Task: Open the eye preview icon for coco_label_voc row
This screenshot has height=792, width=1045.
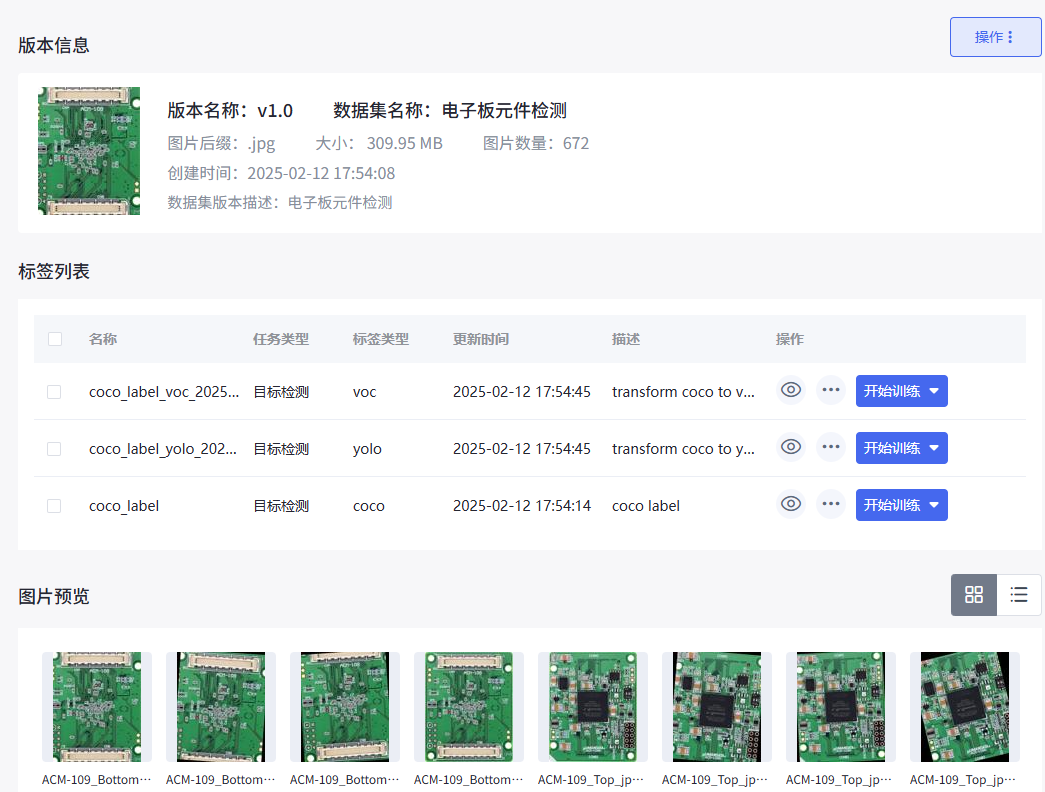Action: [791, 391]
